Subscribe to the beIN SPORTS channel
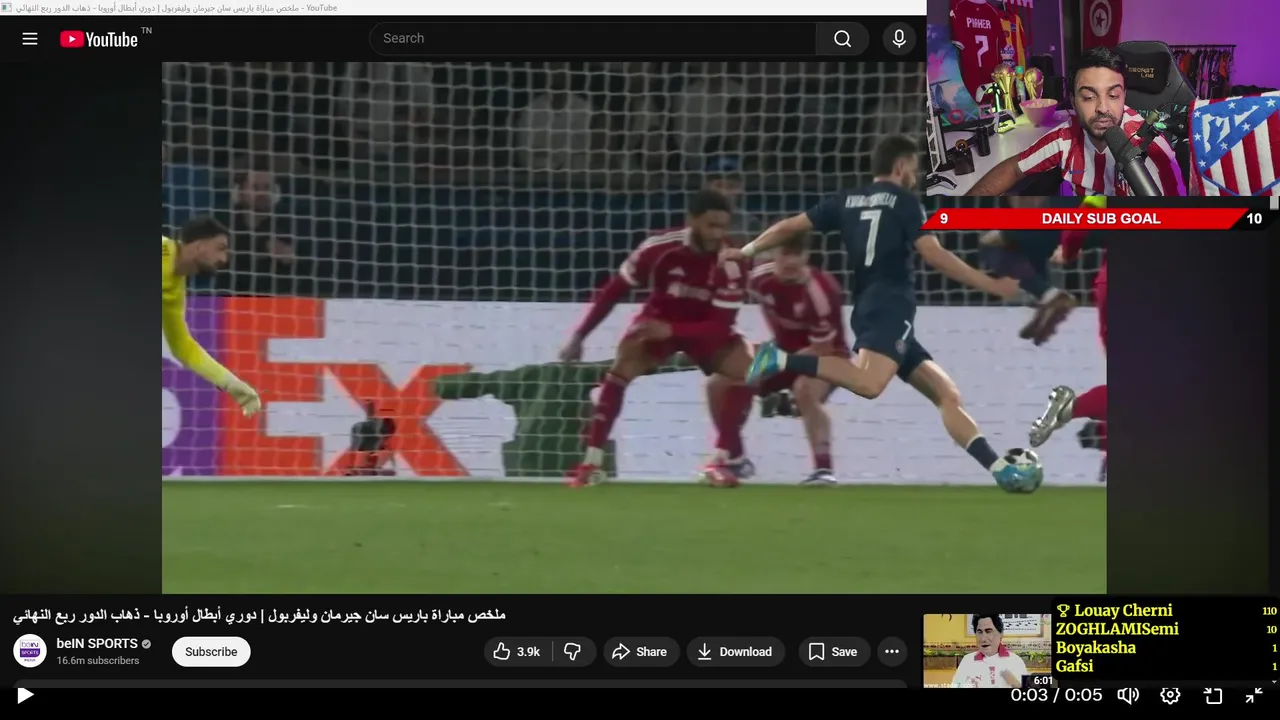1280x720 pixels. pos(211,652)
